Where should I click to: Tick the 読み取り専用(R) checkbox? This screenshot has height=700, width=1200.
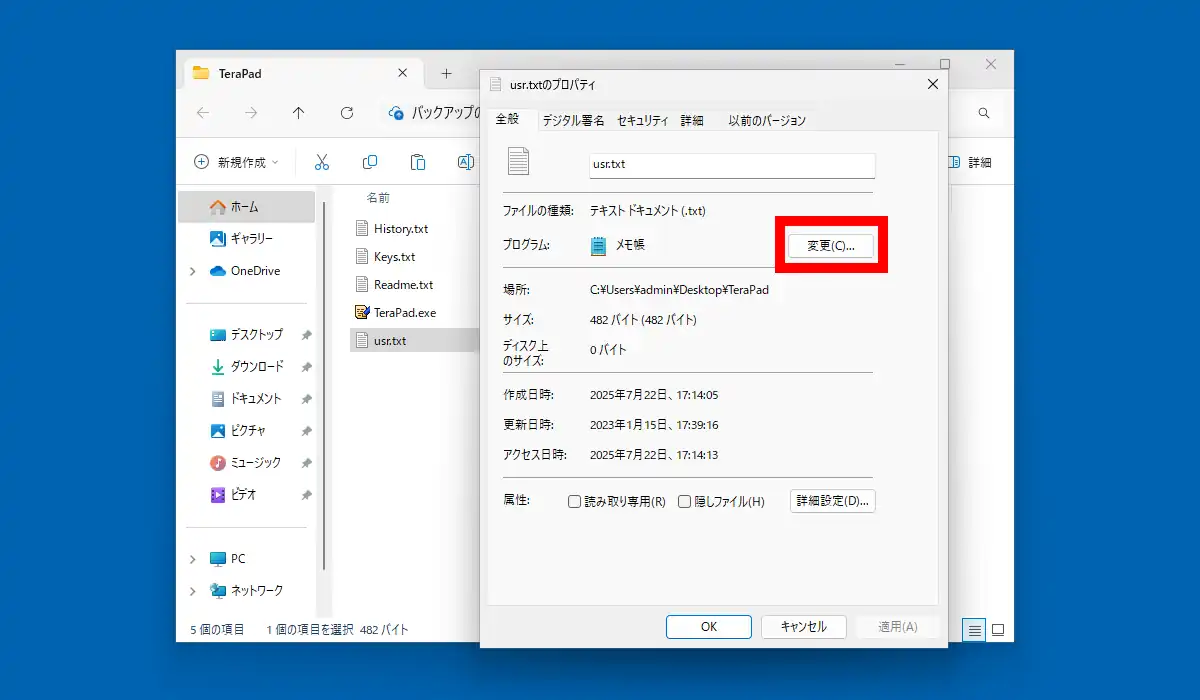point(574,502)
